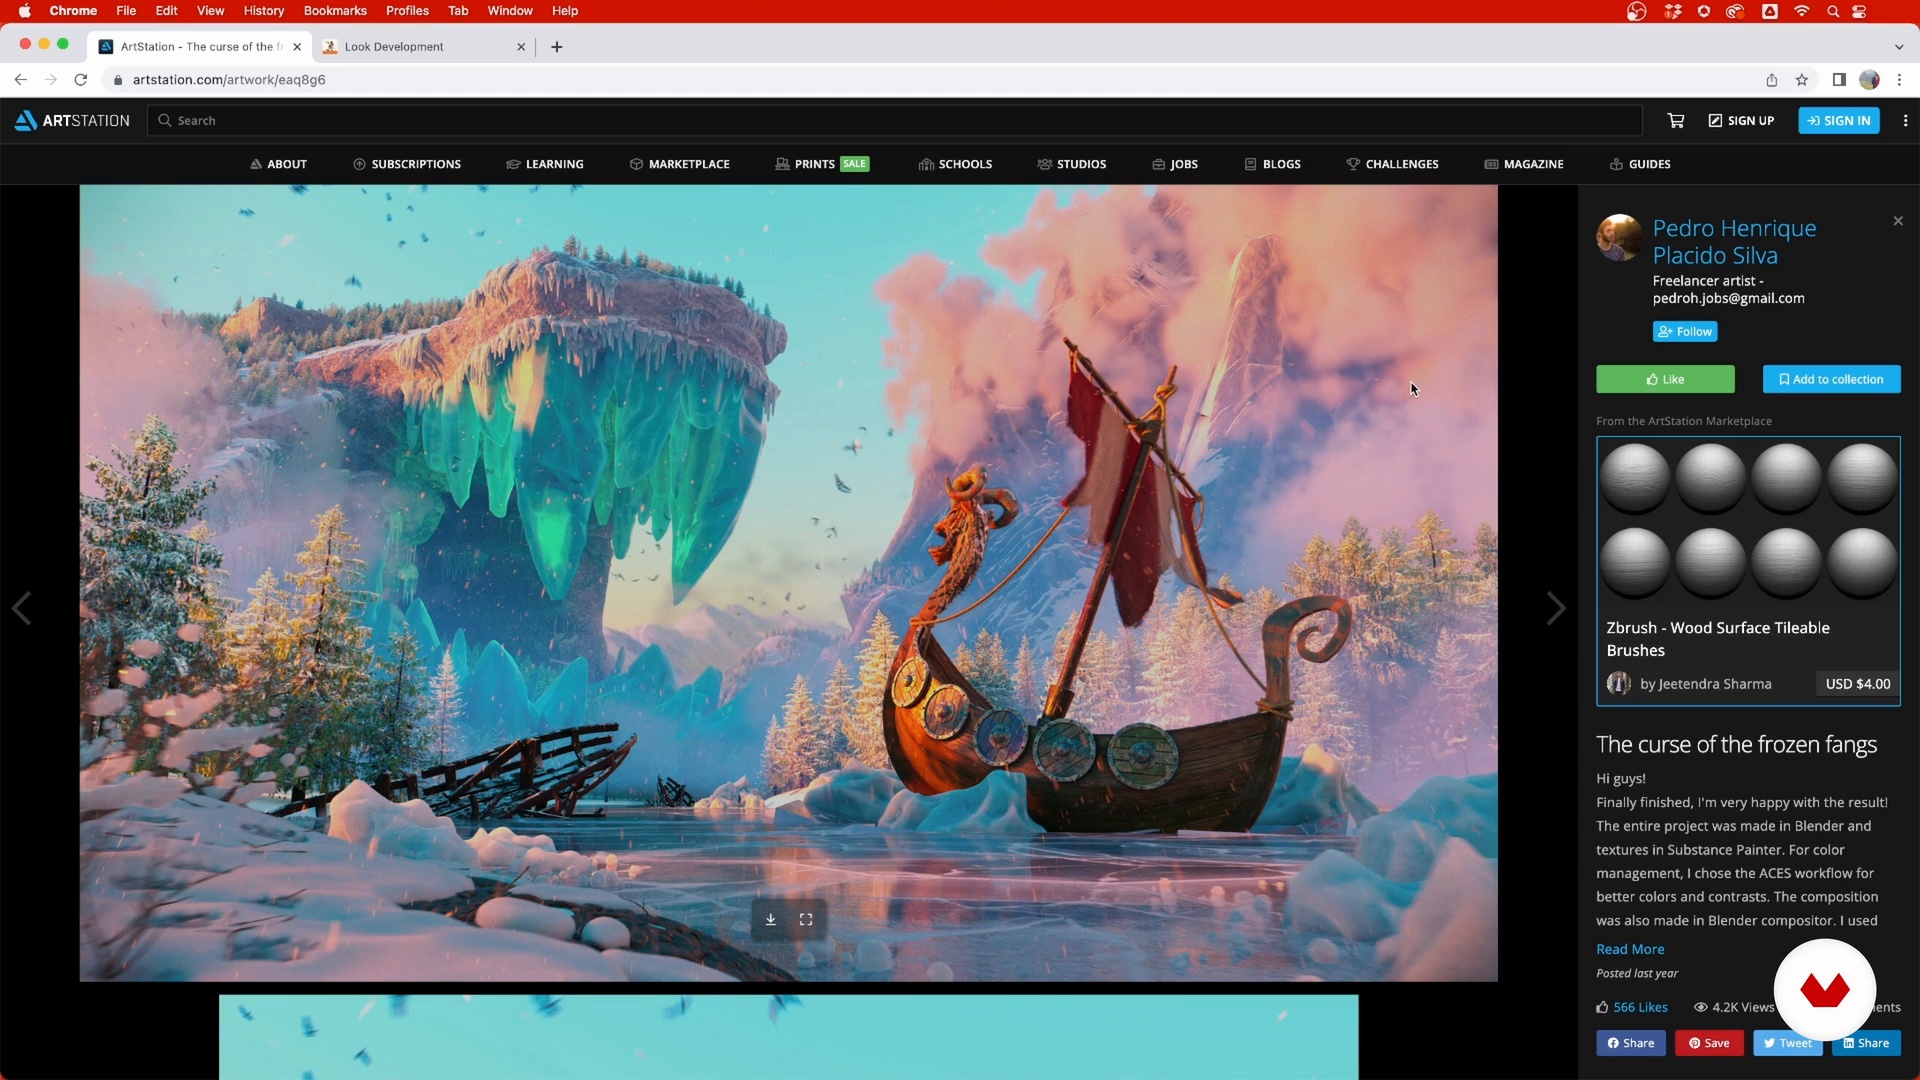Expand Chrome tab search chevron
The image size is (1920, 1080).
click(x=1899, y=47)
